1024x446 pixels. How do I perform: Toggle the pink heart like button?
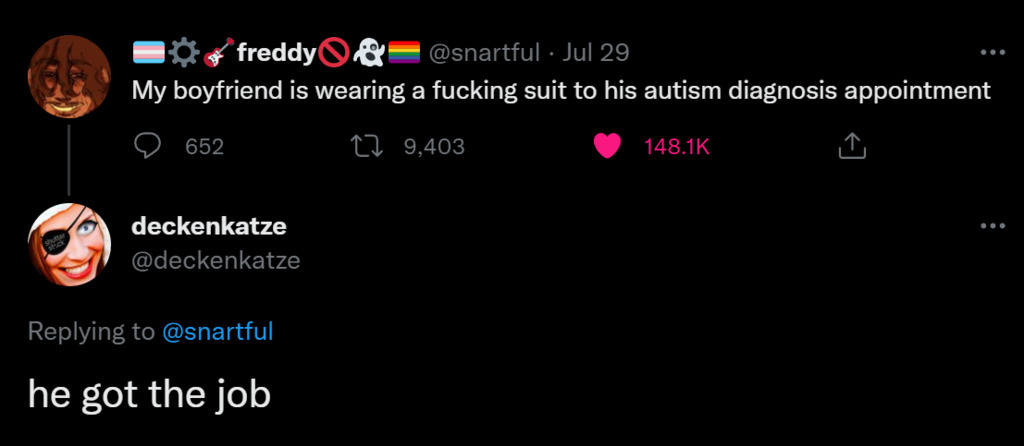click(x=607, y=147)
